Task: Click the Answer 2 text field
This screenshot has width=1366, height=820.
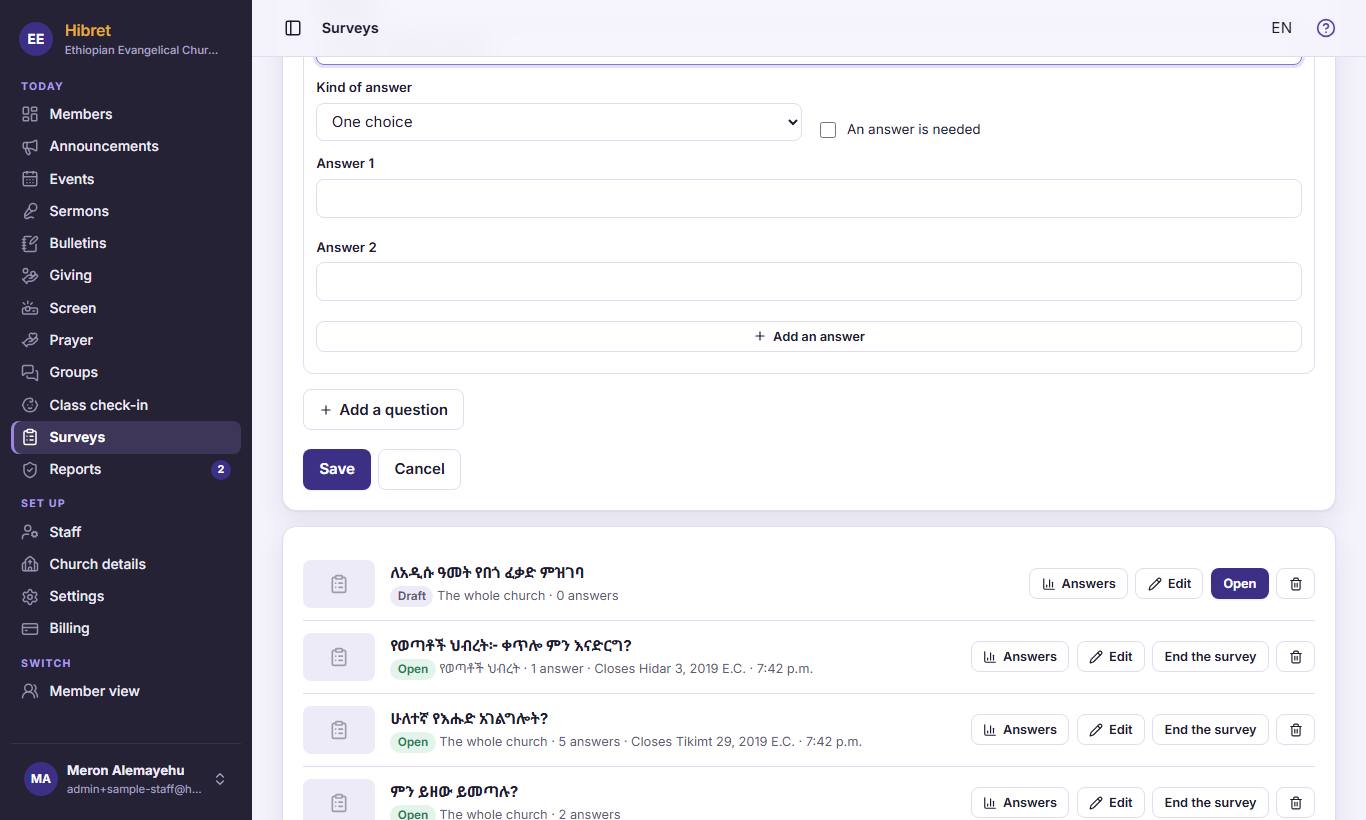Action: 809,282
